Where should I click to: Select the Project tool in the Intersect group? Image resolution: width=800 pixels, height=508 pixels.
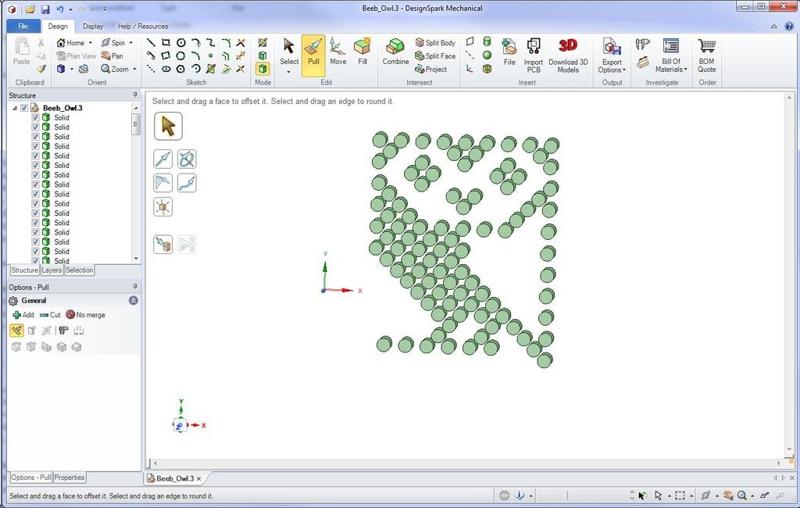(x=431, y=69)
